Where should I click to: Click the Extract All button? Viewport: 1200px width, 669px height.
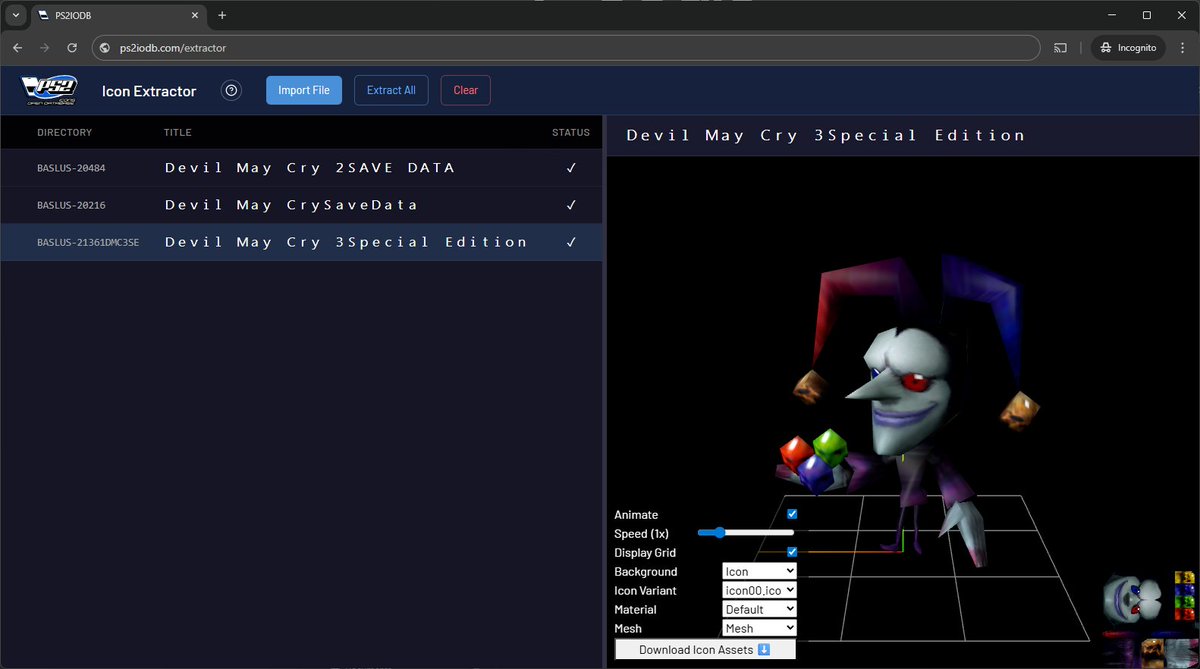point(390,89)
